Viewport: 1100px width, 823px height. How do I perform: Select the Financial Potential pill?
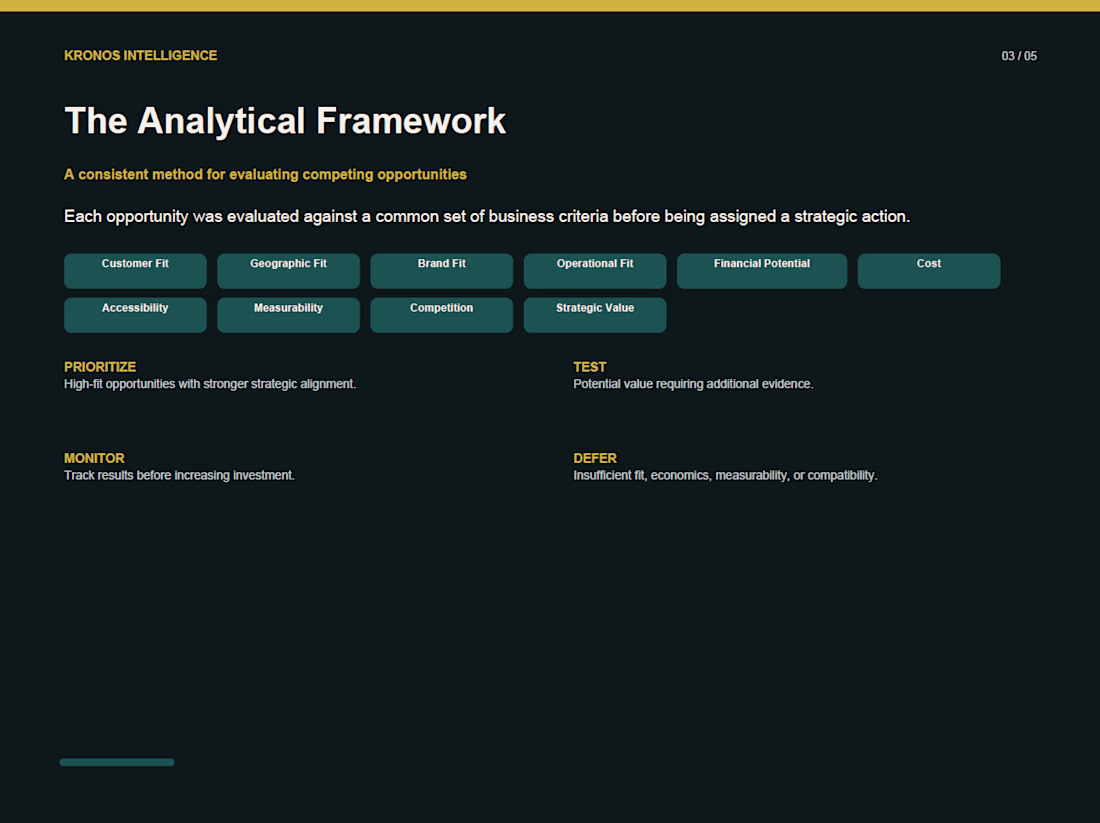click(762, 271)
